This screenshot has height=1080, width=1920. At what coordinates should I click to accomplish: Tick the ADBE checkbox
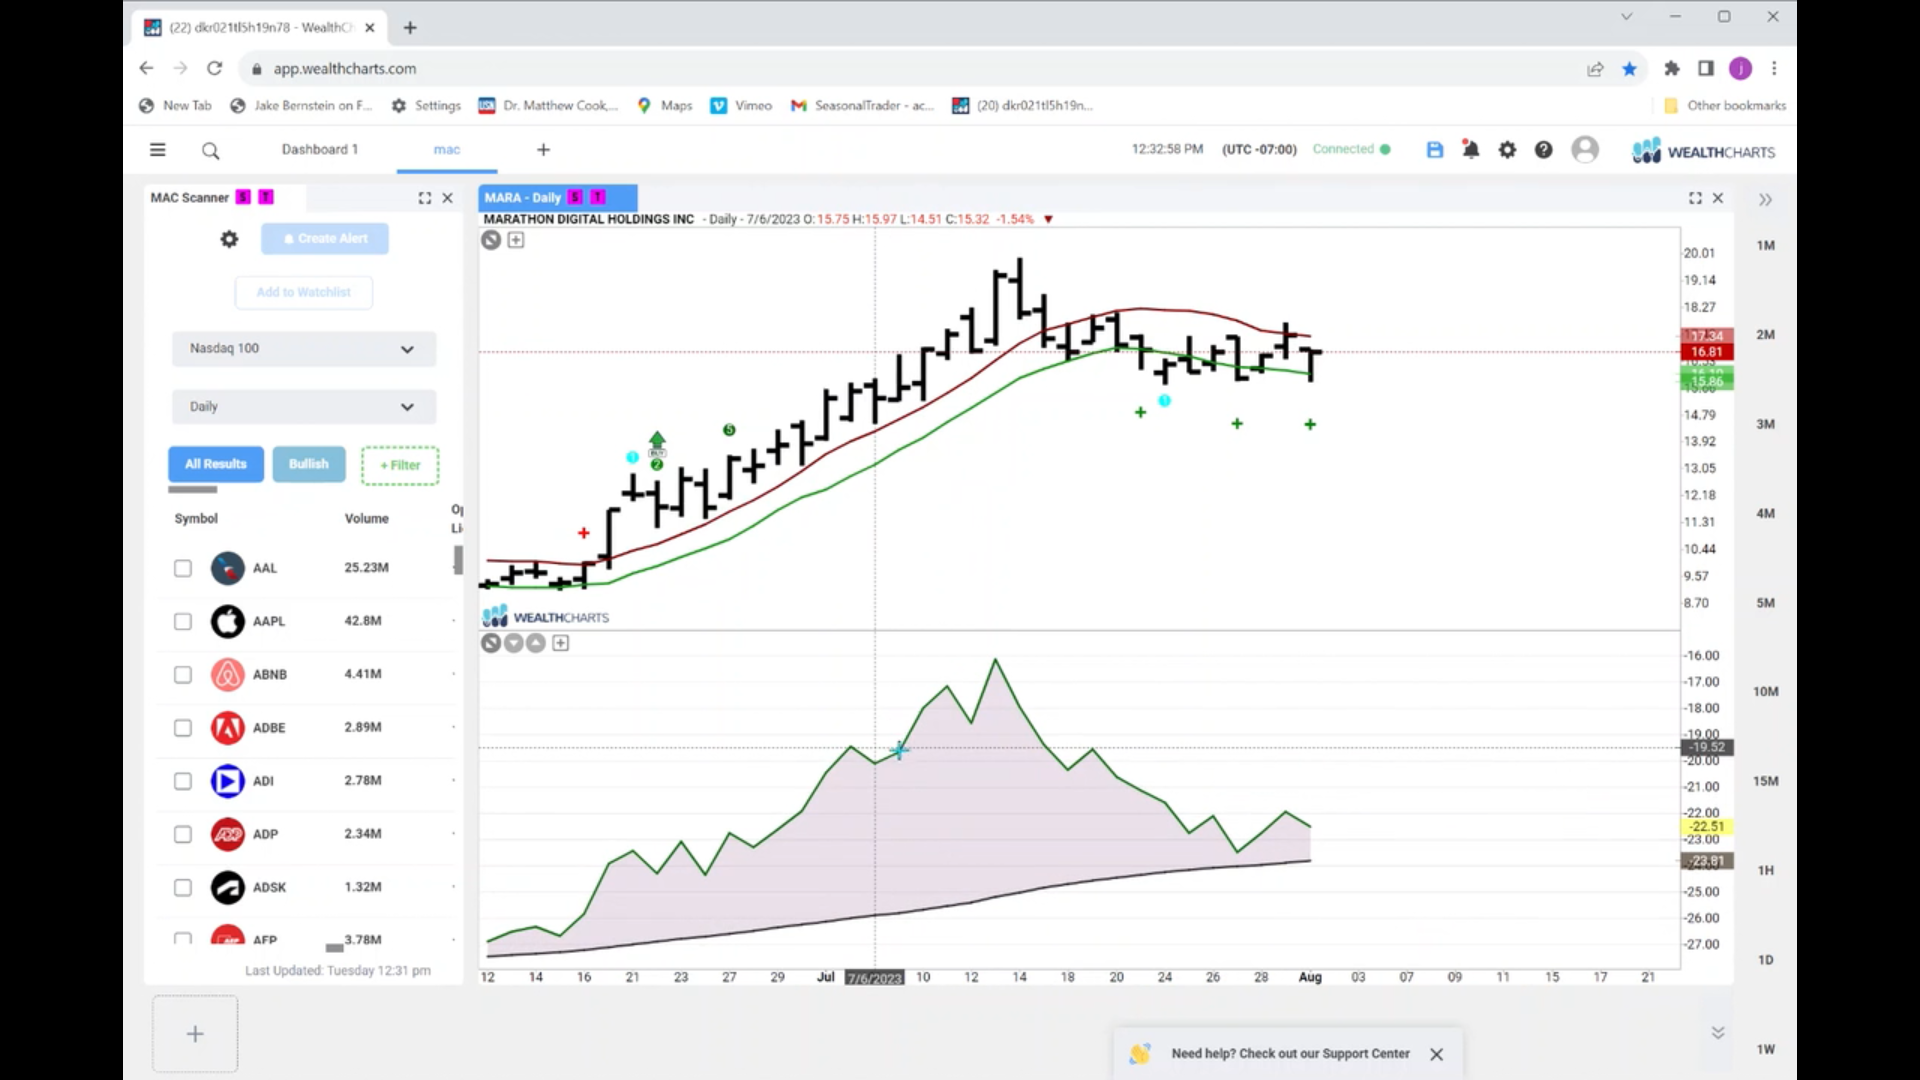(182, 728)
